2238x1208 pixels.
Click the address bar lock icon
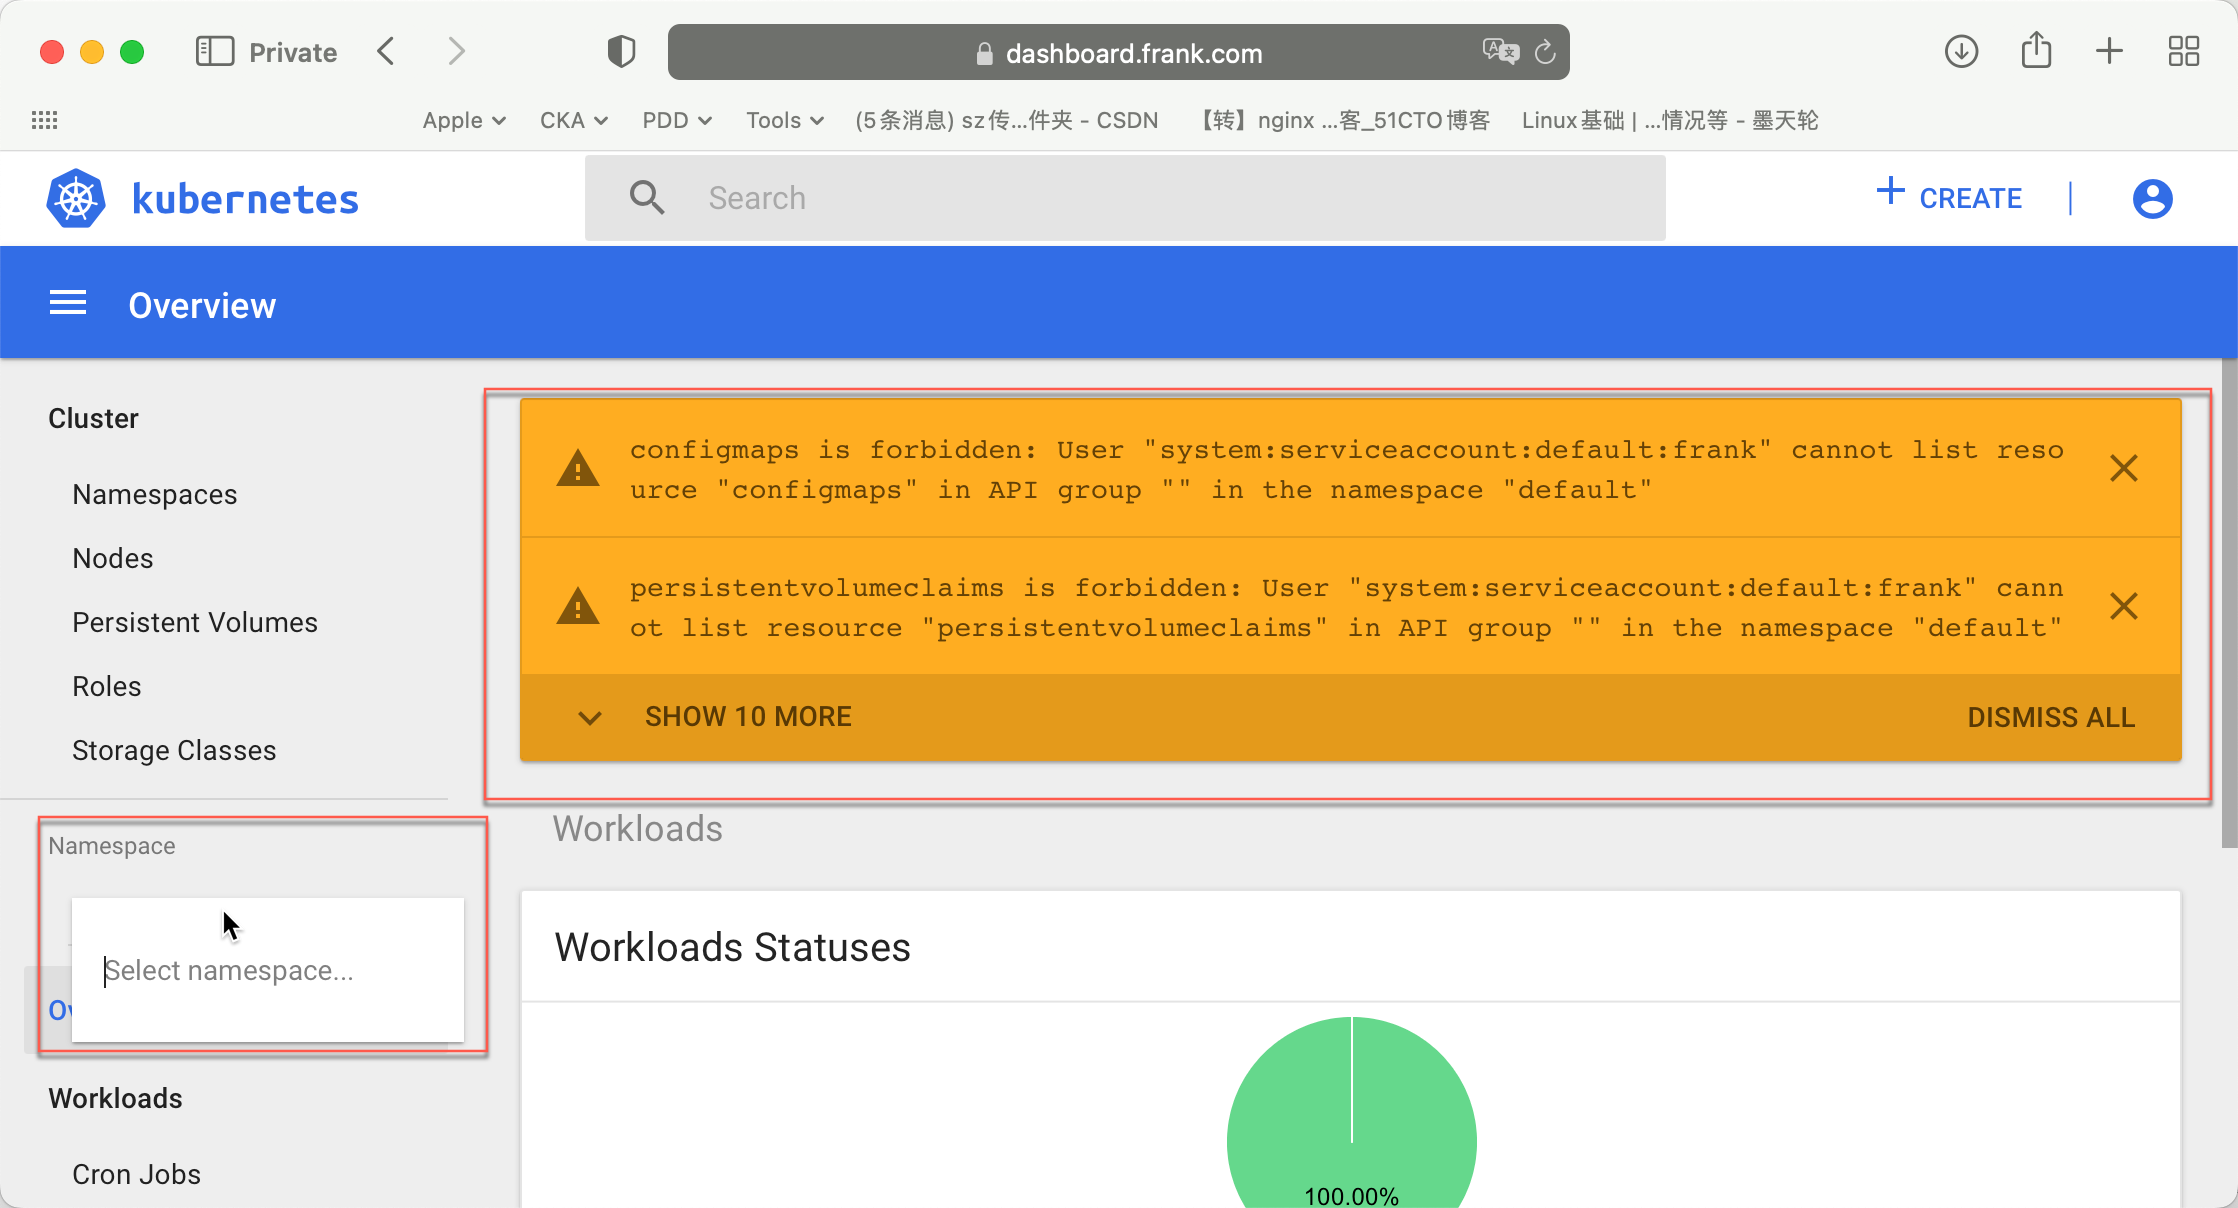coord(984,54)
